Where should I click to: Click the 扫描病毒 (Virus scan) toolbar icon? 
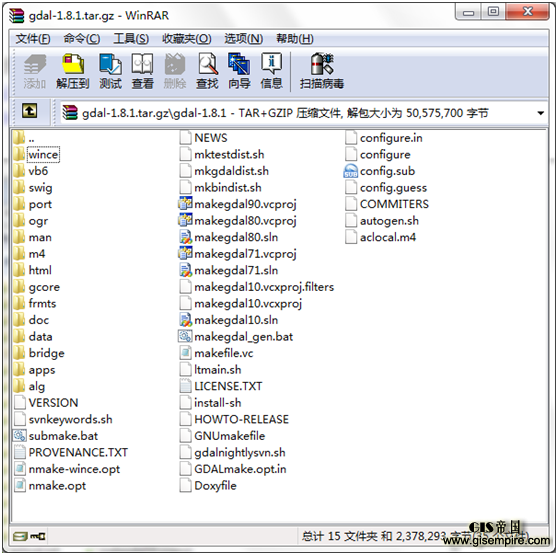tap(322, 71)
